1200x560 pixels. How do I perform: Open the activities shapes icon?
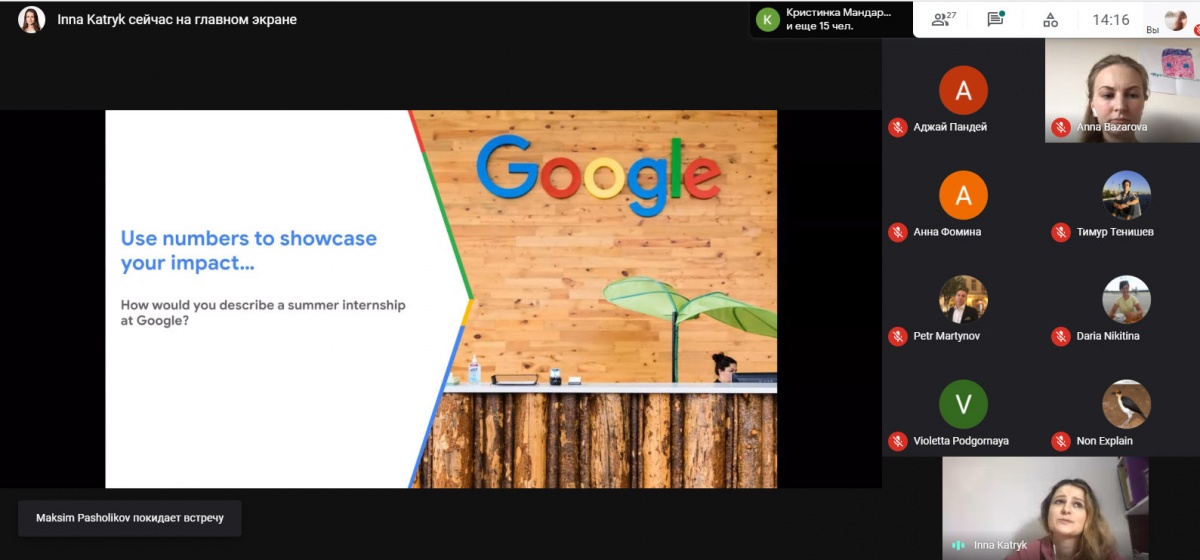1050,19
